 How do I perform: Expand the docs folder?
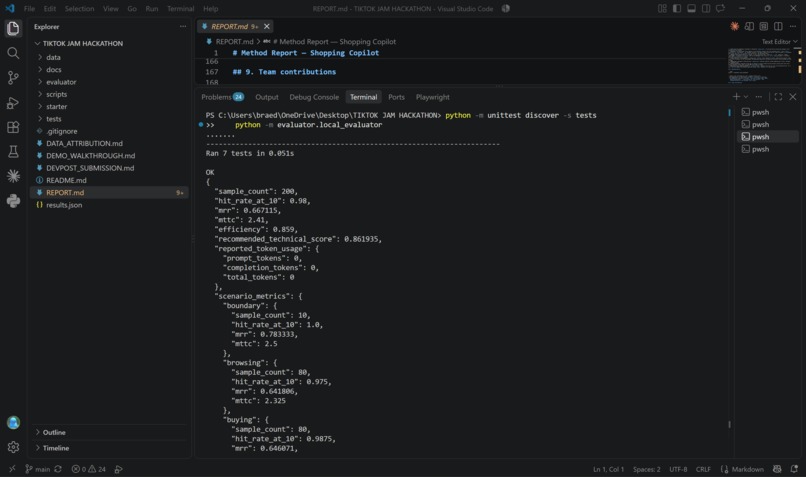[x=109, y=69]
